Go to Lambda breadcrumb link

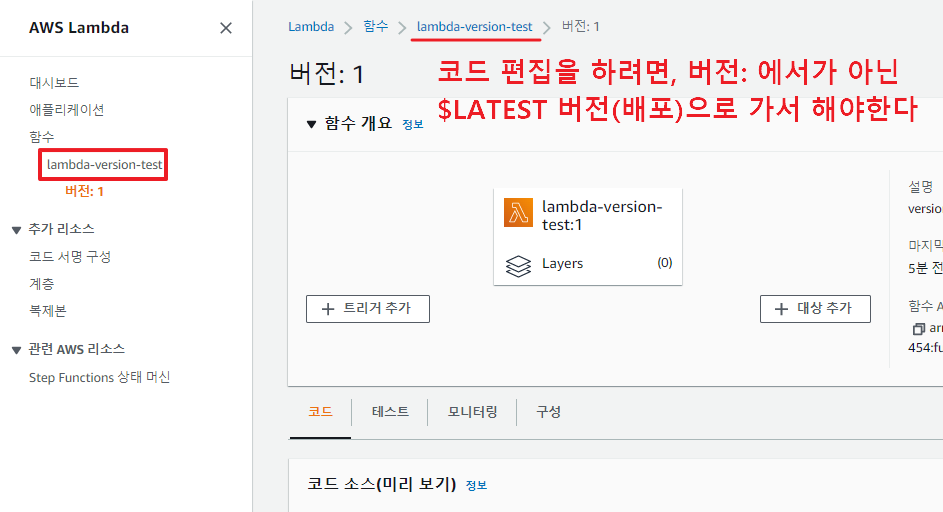tap(311, 26)
